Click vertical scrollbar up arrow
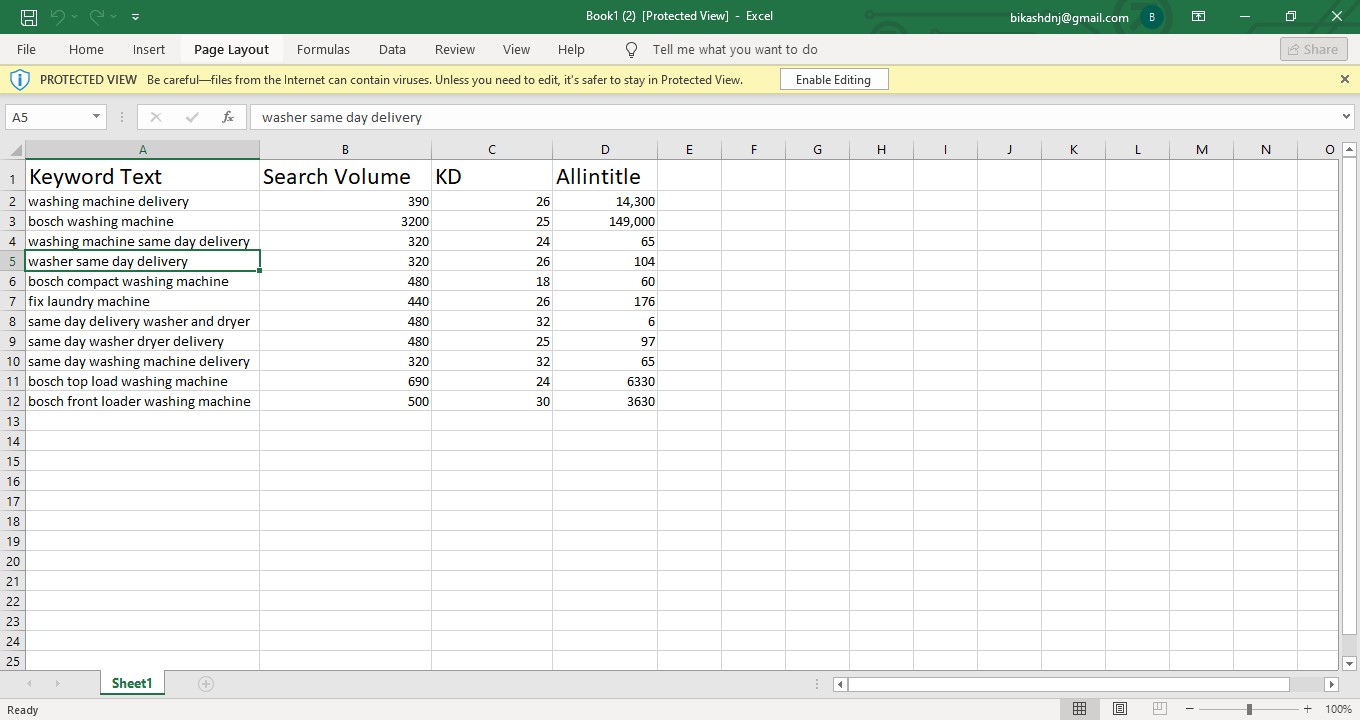1360x720 pixels. [x=1348, y=150]
